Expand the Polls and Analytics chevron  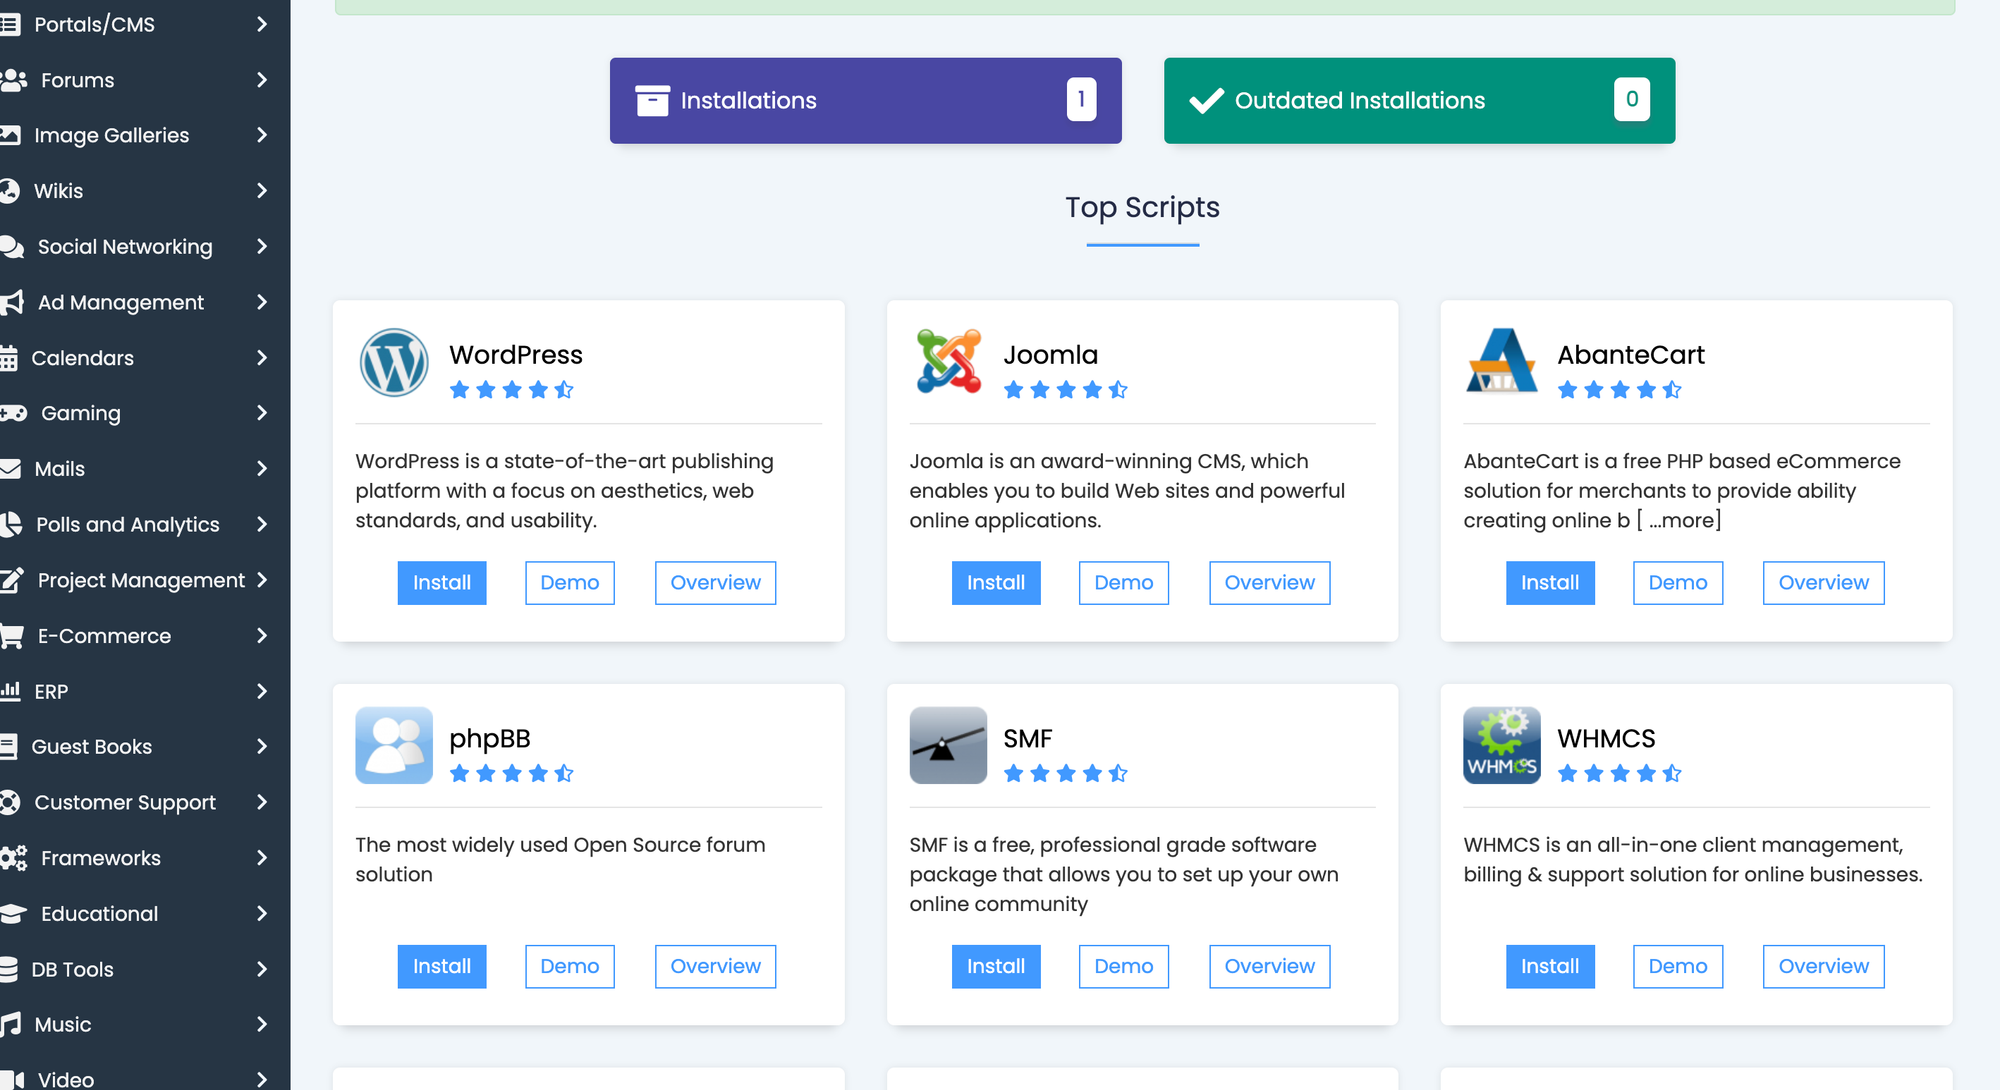pos(262,524)
